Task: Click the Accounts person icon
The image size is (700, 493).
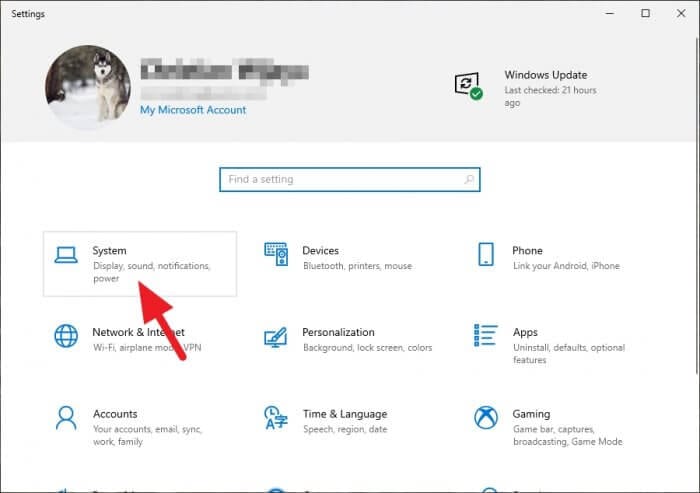Action: 66,418
